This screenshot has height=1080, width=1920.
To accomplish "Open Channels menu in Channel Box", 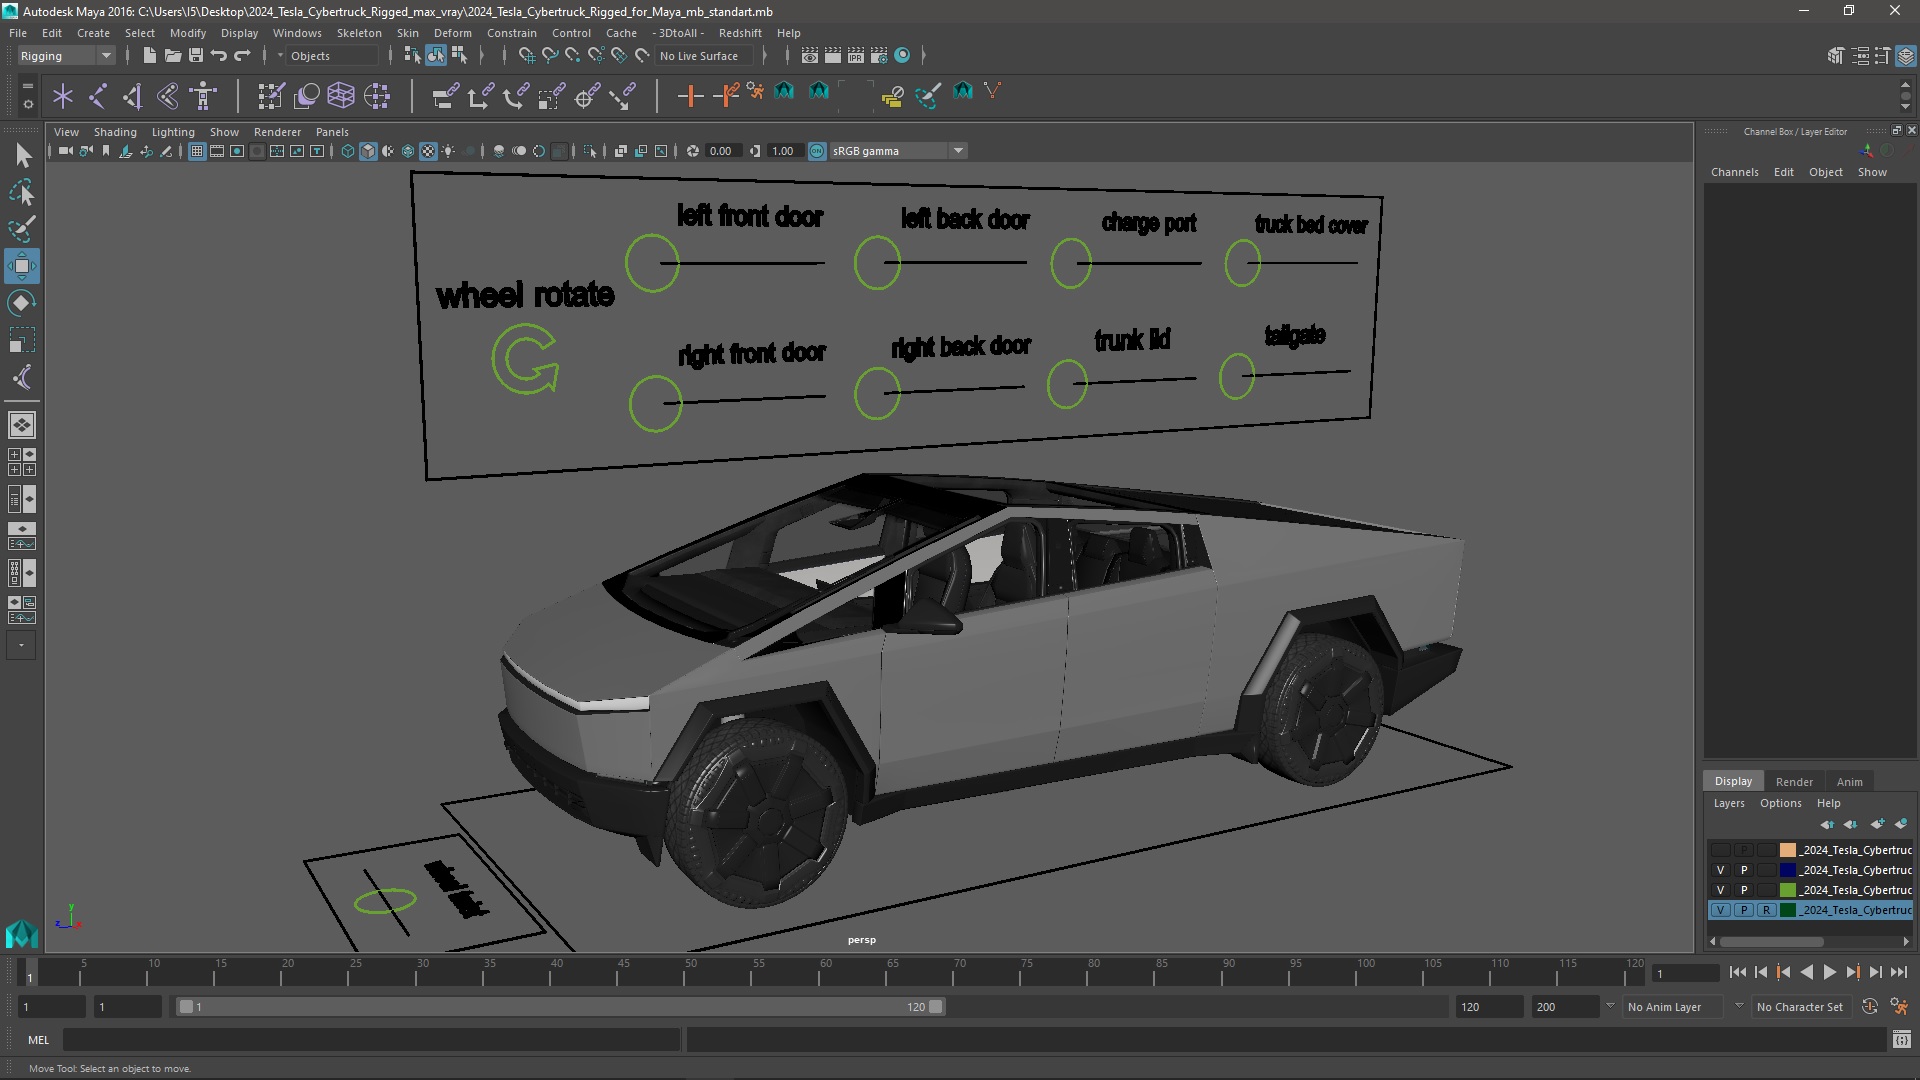I will pyautogui.click(x=1734, y=172).
